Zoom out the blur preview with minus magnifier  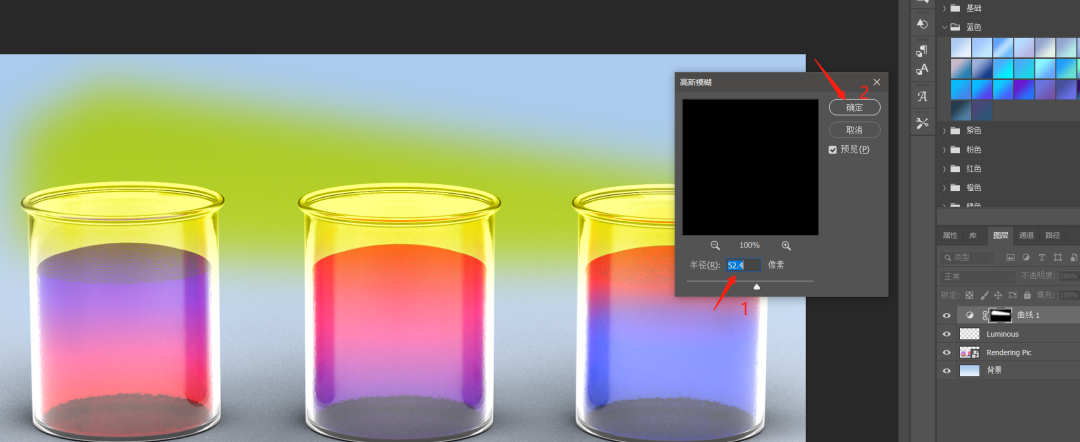pos(715,245)
